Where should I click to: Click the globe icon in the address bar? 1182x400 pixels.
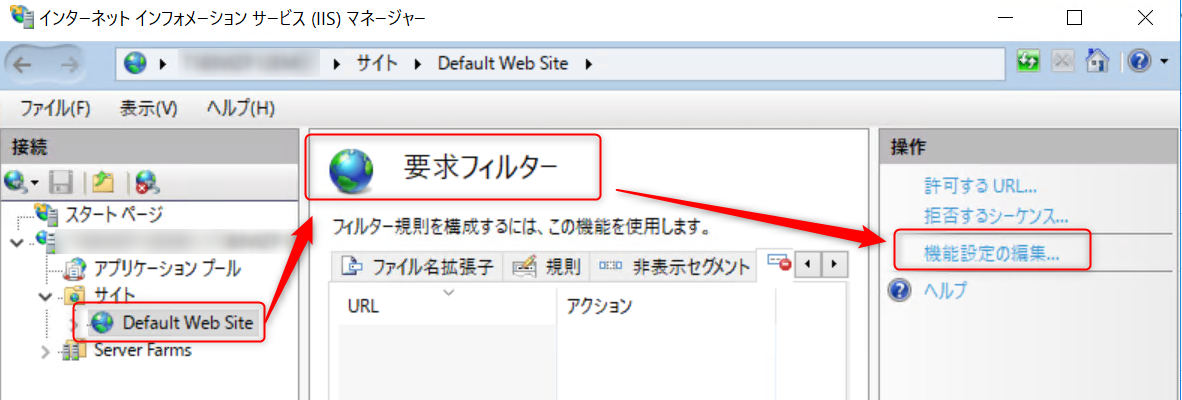coord(136,64)
